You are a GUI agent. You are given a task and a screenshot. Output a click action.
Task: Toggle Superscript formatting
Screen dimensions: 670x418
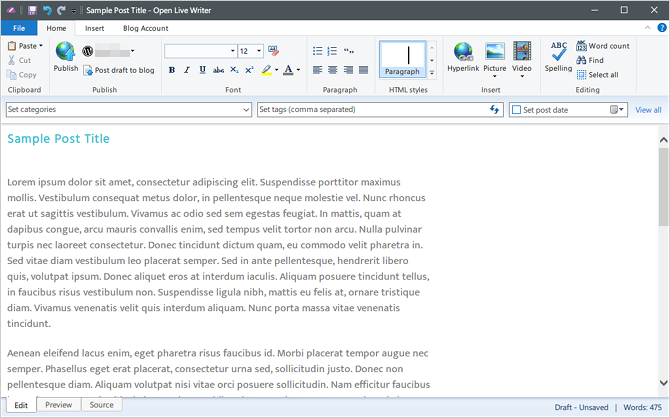click(250, 70)
